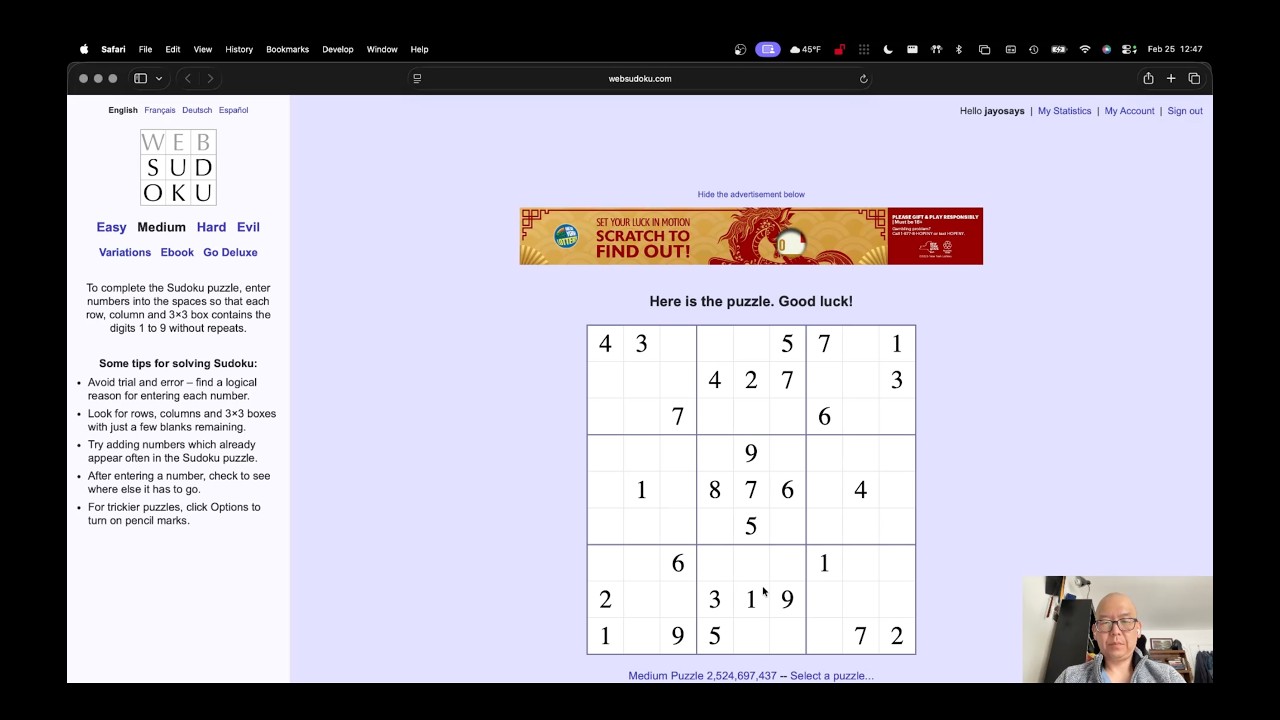
Task: Go forward with the right chevron
Action: pyautogui.click(x=210, y=78)
